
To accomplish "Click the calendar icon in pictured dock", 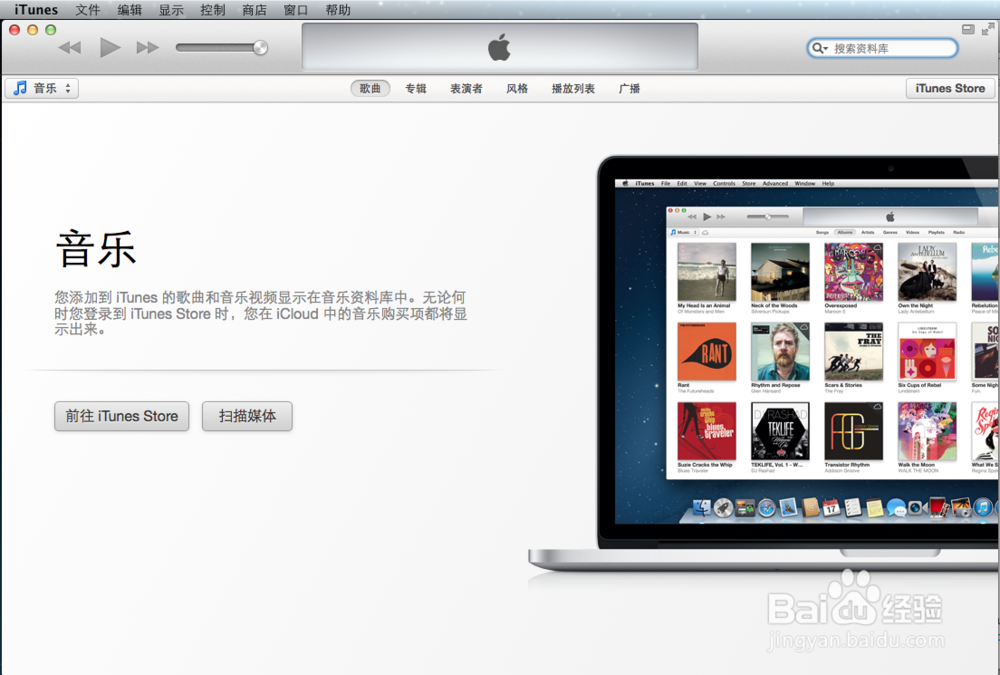I will pyautogui.click(x=831, y=508).
